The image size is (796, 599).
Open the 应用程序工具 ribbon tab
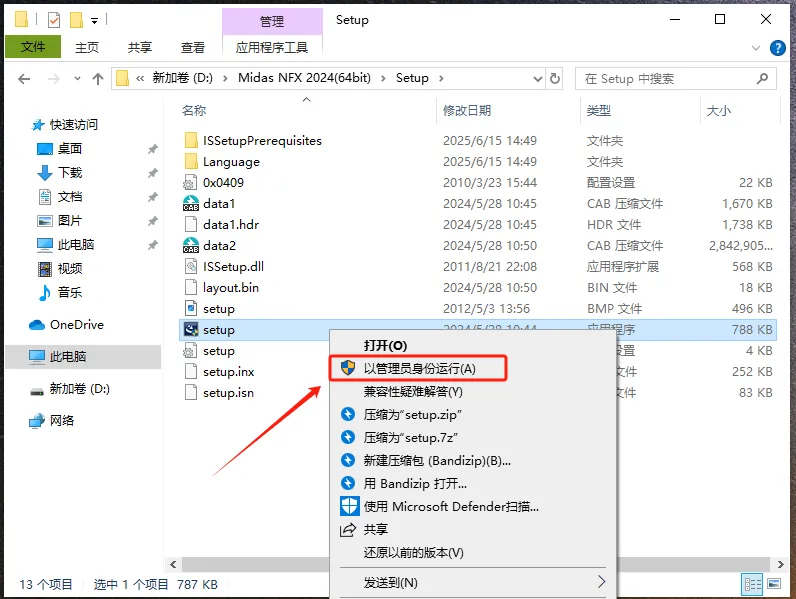point(272,48)
